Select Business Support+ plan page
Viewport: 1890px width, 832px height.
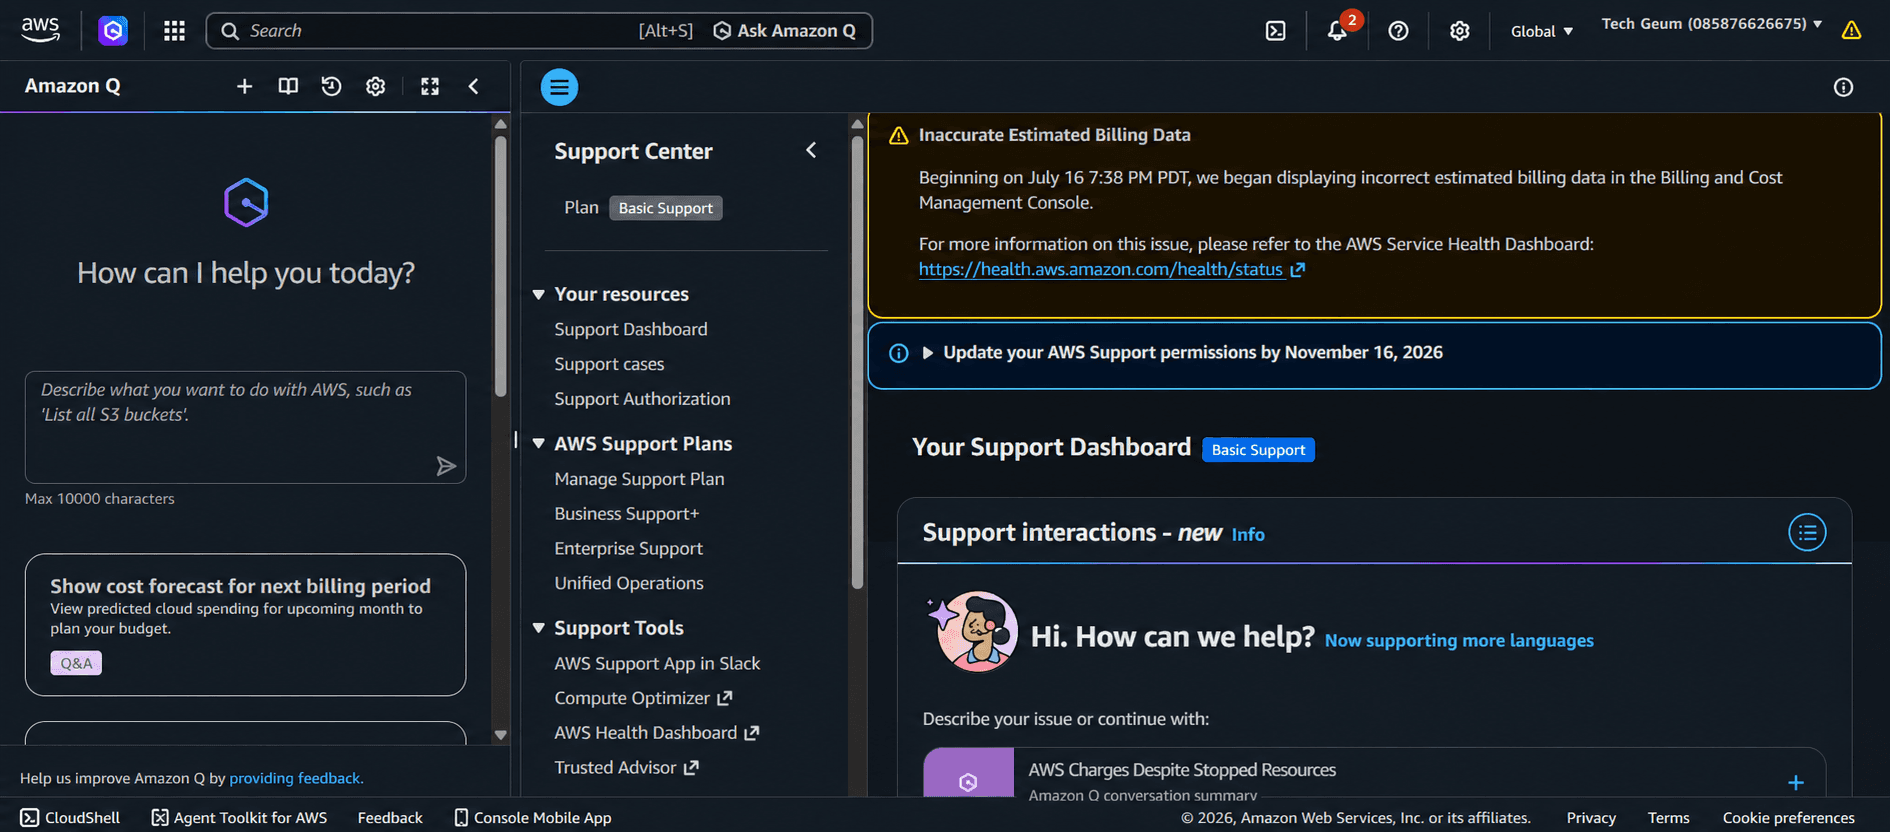626,514
